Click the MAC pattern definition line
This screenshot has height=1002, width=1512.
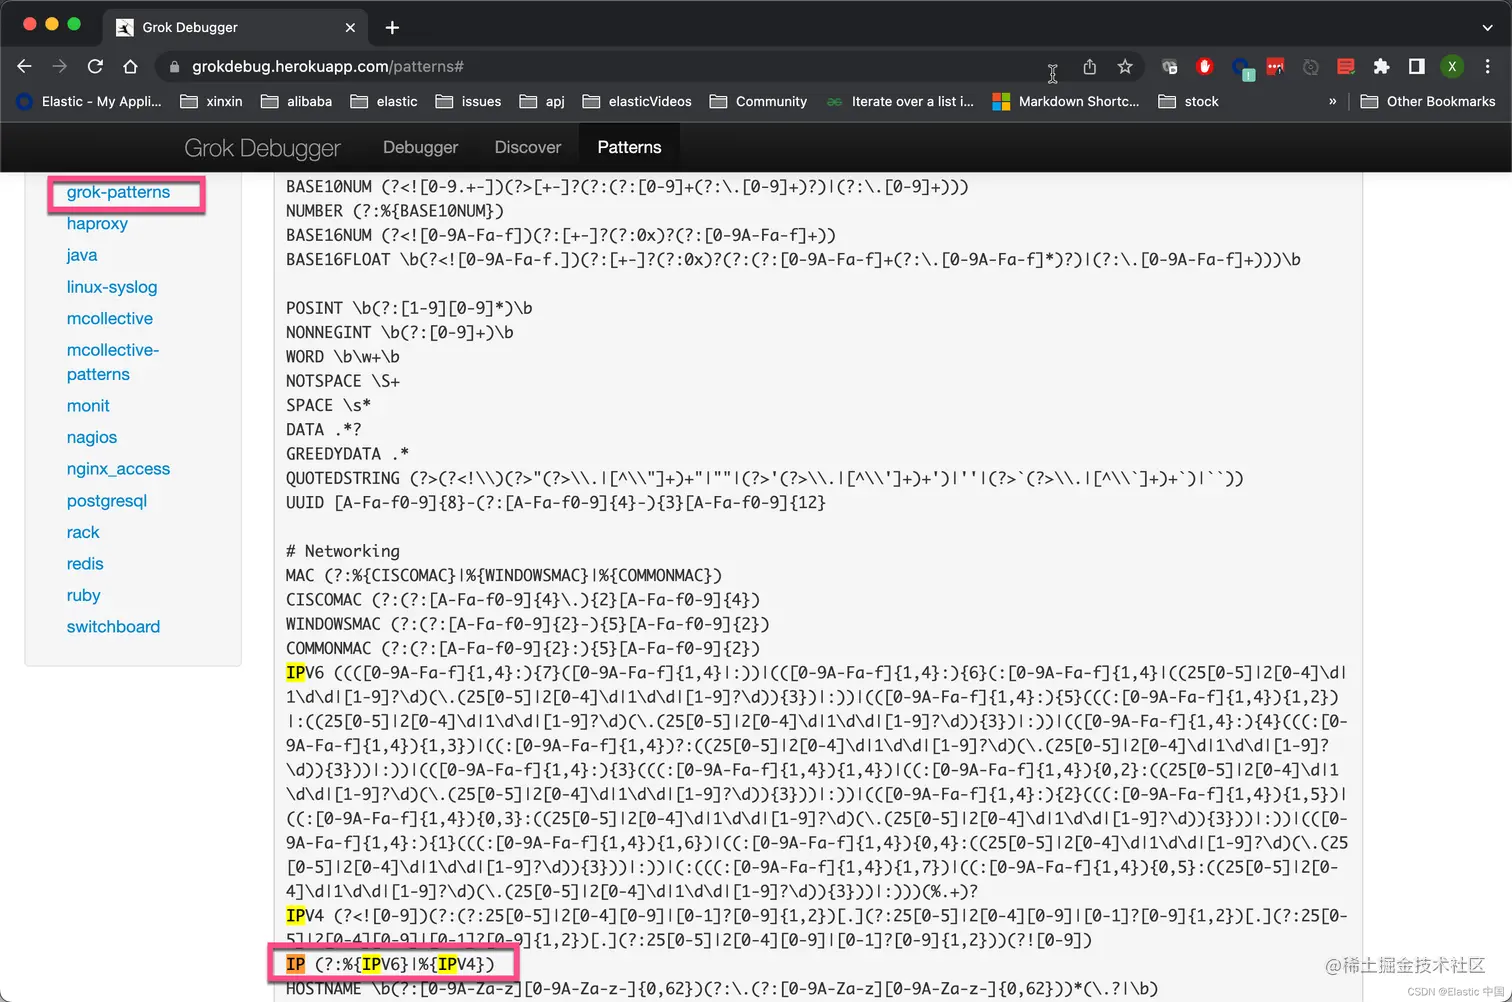[504, 576]
